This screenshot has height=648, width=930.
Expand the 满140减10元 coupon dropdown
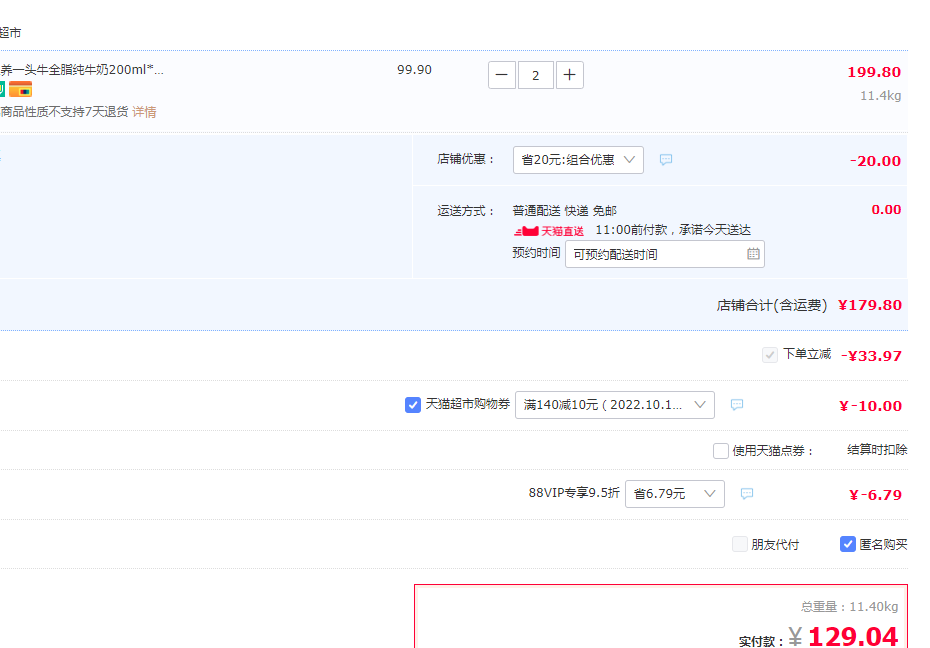coord(614,405)
